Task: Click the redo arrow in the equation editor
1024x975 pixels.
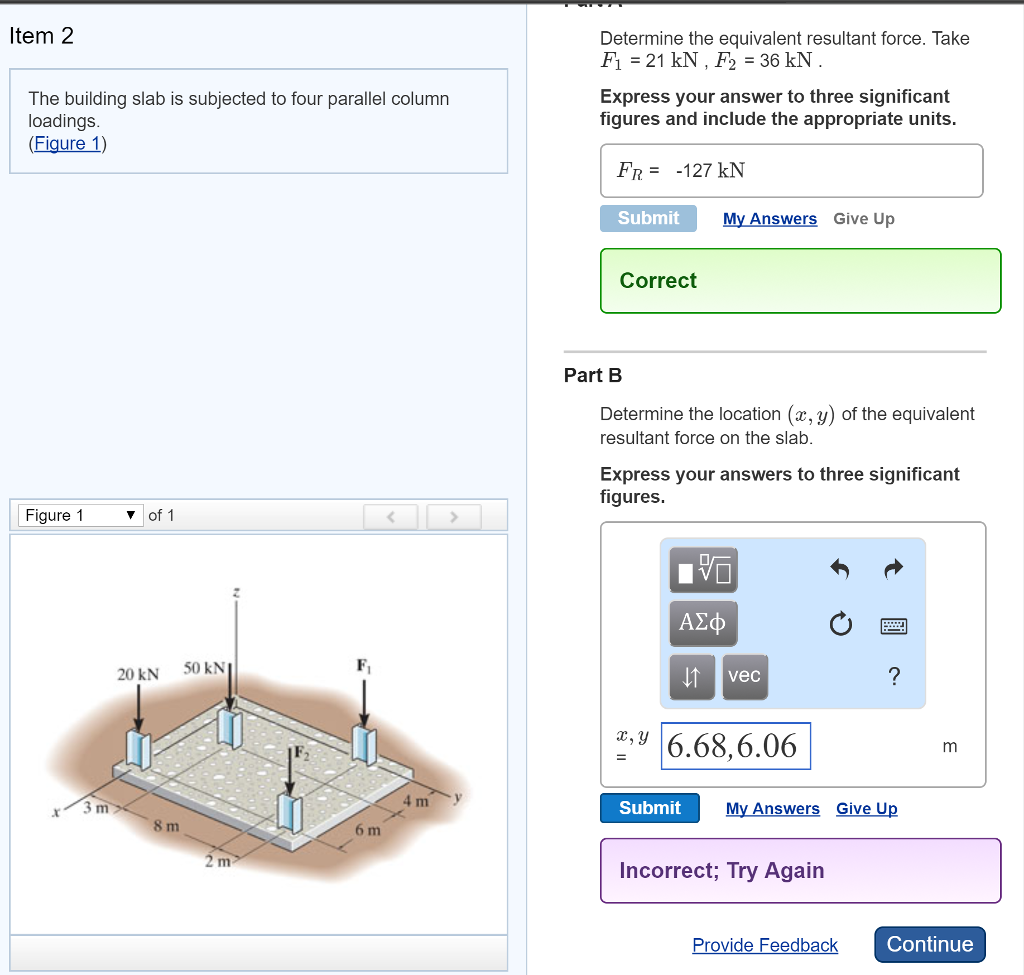Action: (x=892, y=569)
